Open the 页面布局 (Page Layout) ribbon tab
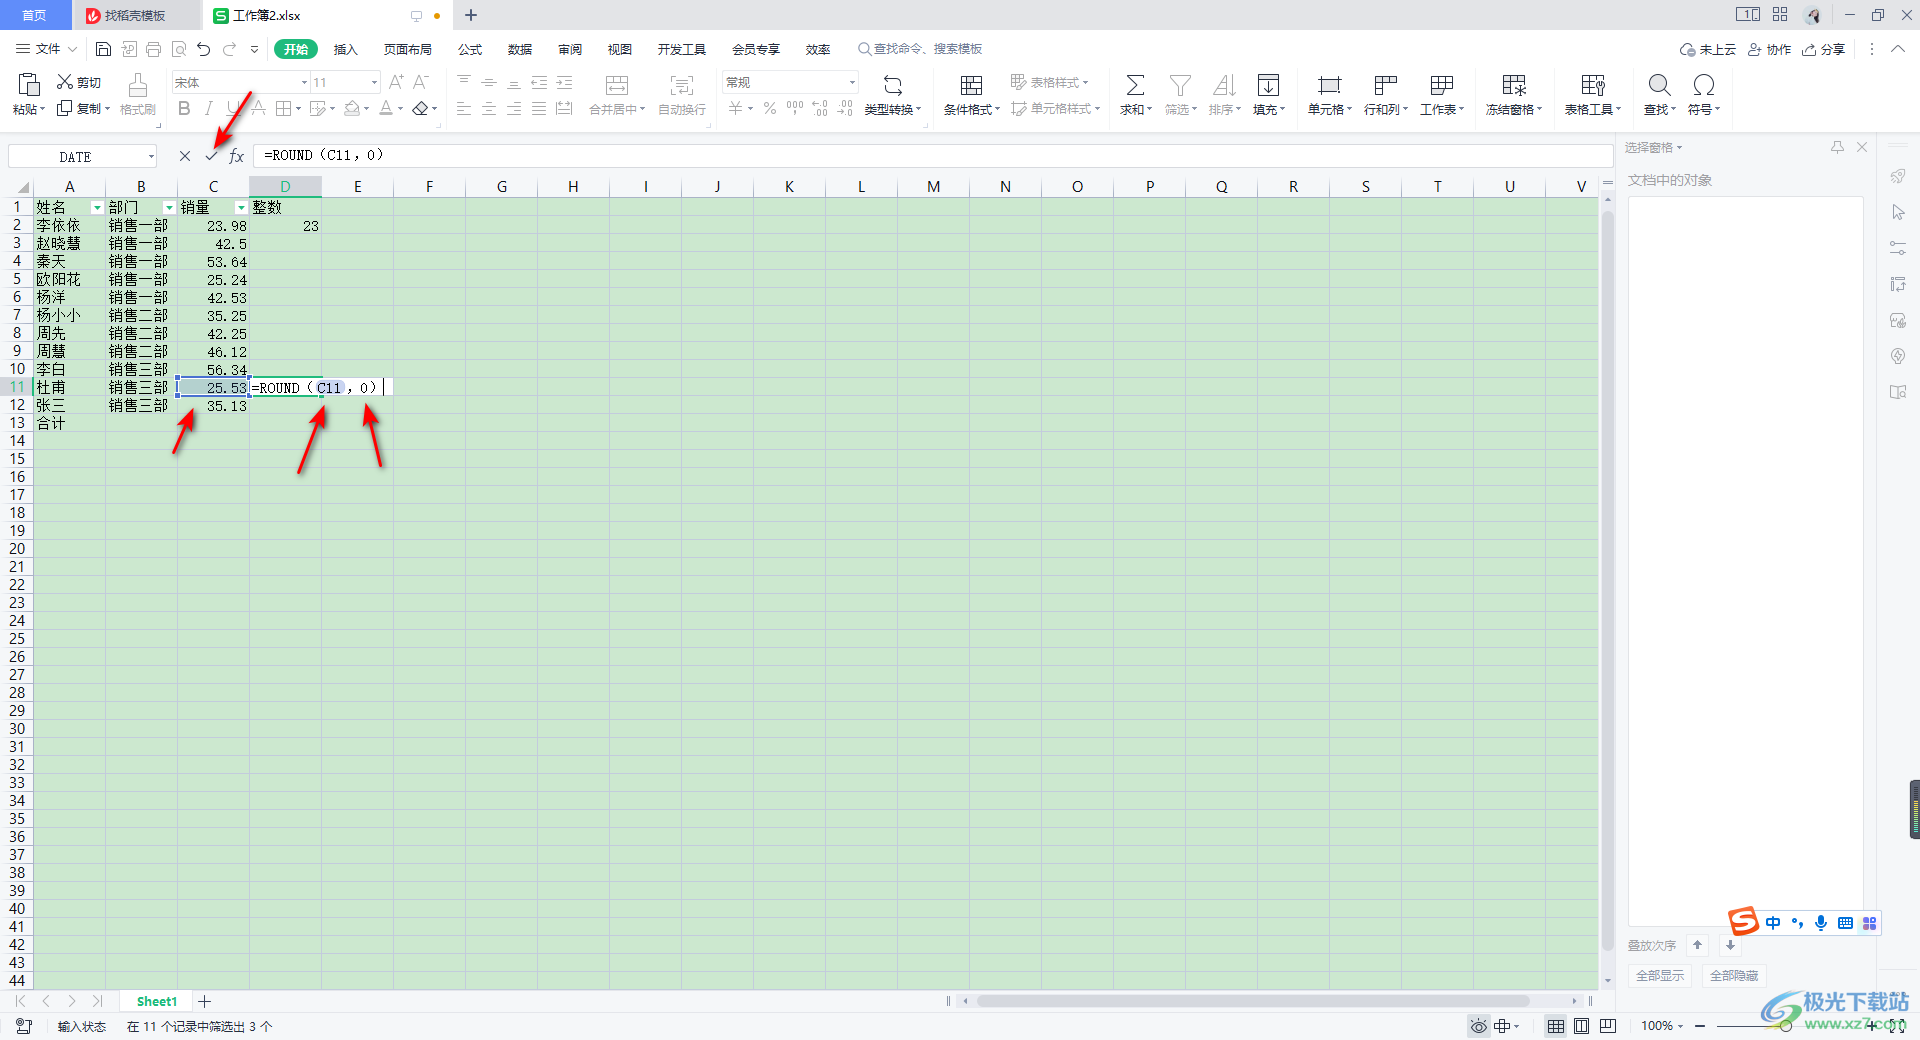This screenshot has height=1040, width=1920. coord(407,49)
